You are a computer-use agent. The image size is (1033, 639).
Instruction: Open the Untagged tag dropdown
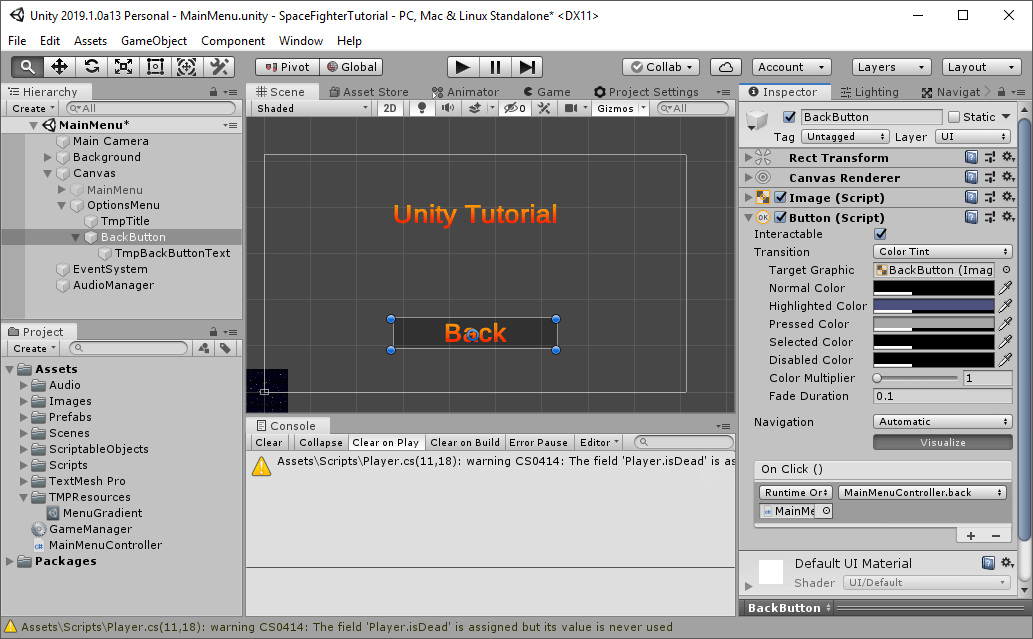pos(843,136)
